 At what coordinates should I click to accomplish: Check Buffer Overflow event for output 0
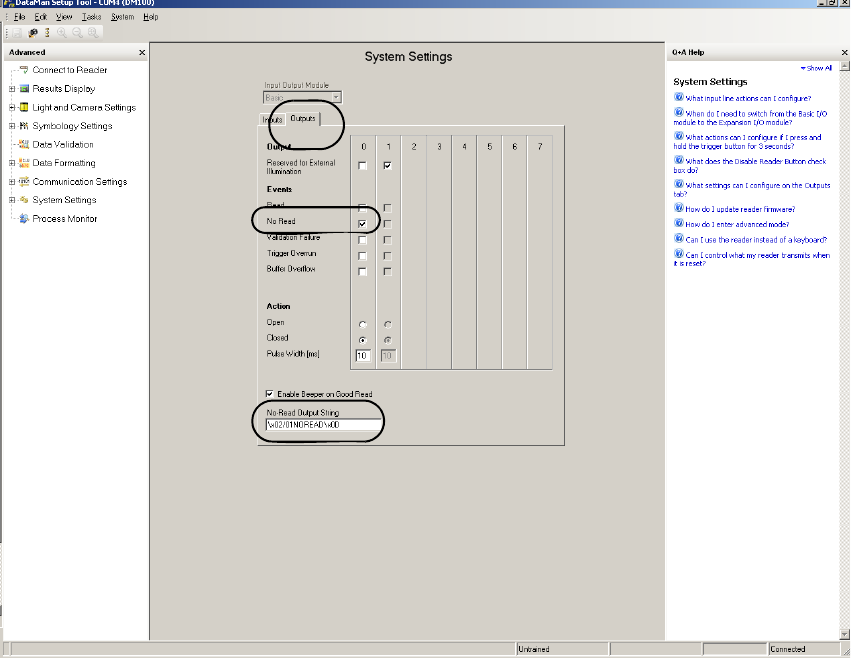[363, 271]
